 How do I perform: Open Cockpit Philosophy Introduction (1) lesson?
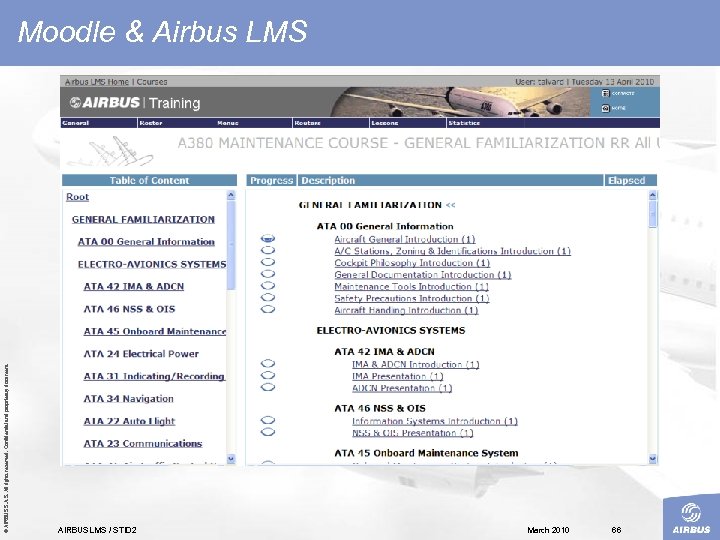pyautogui.click(x=412, y=263)
